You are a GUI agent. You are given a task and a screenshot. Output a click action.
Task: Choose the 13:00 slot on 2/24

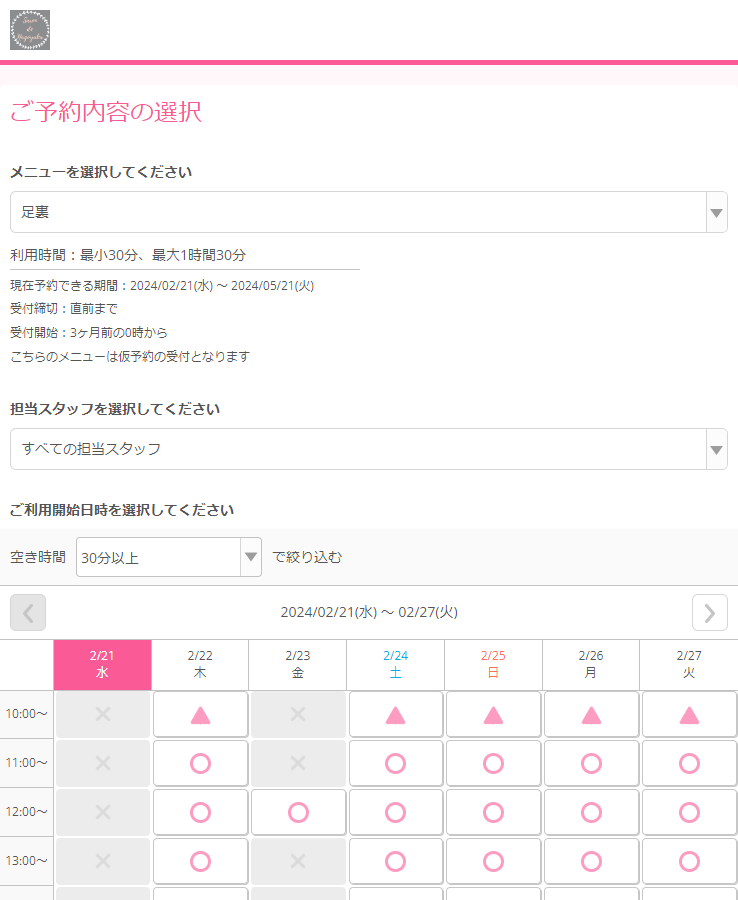click(x=396, y=861)
